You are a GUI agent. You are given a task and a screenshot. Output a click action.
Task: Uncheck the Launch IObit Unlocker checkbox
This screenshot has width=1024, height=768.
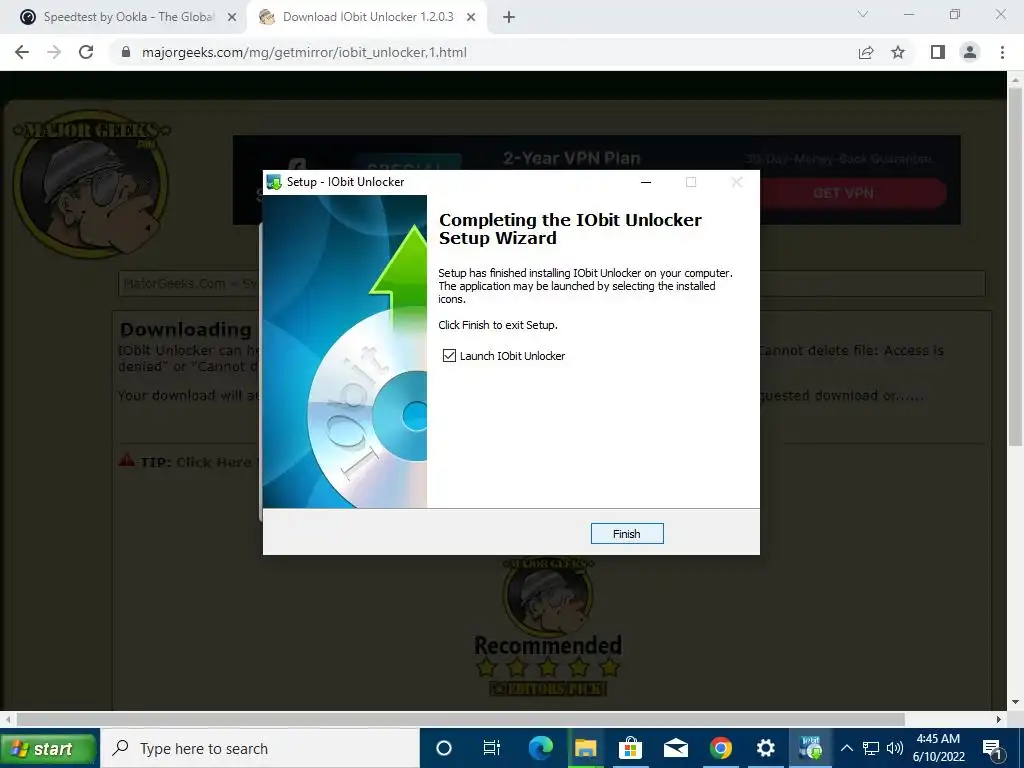pyautogui.click(x=449, y=355)
